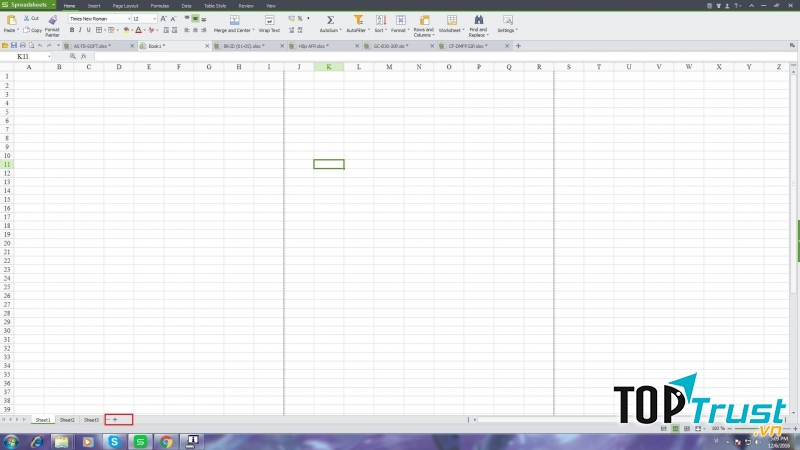Print using the quick-access printer icon

click(22, 46)
